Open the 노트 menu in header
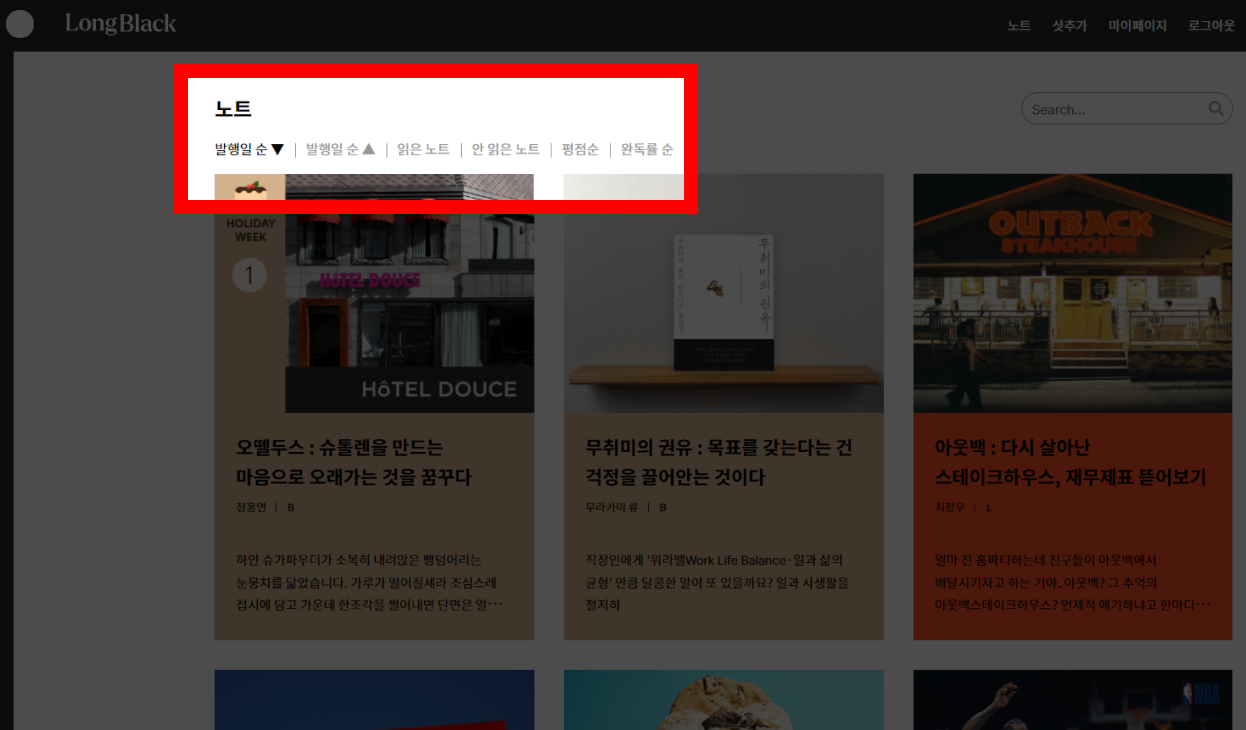The height and width of the screenshot is (730, 1246). pyautogui.click(x=1018, y=26)
